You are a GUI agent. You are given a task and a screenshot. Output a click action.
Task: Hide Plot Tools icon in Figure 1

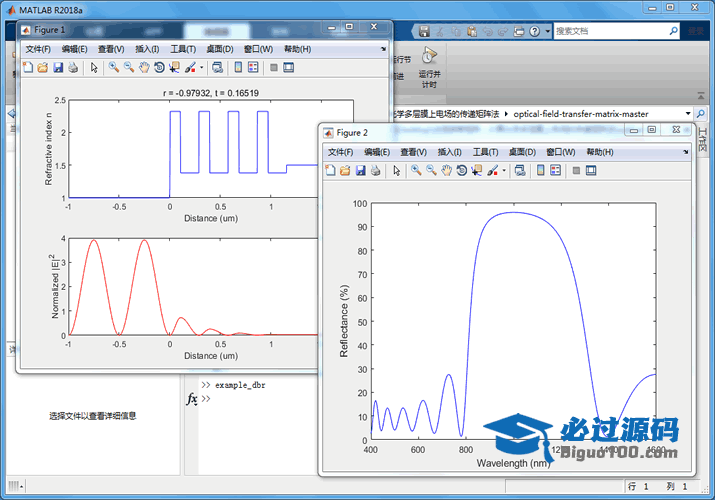[x=274, y=67]
